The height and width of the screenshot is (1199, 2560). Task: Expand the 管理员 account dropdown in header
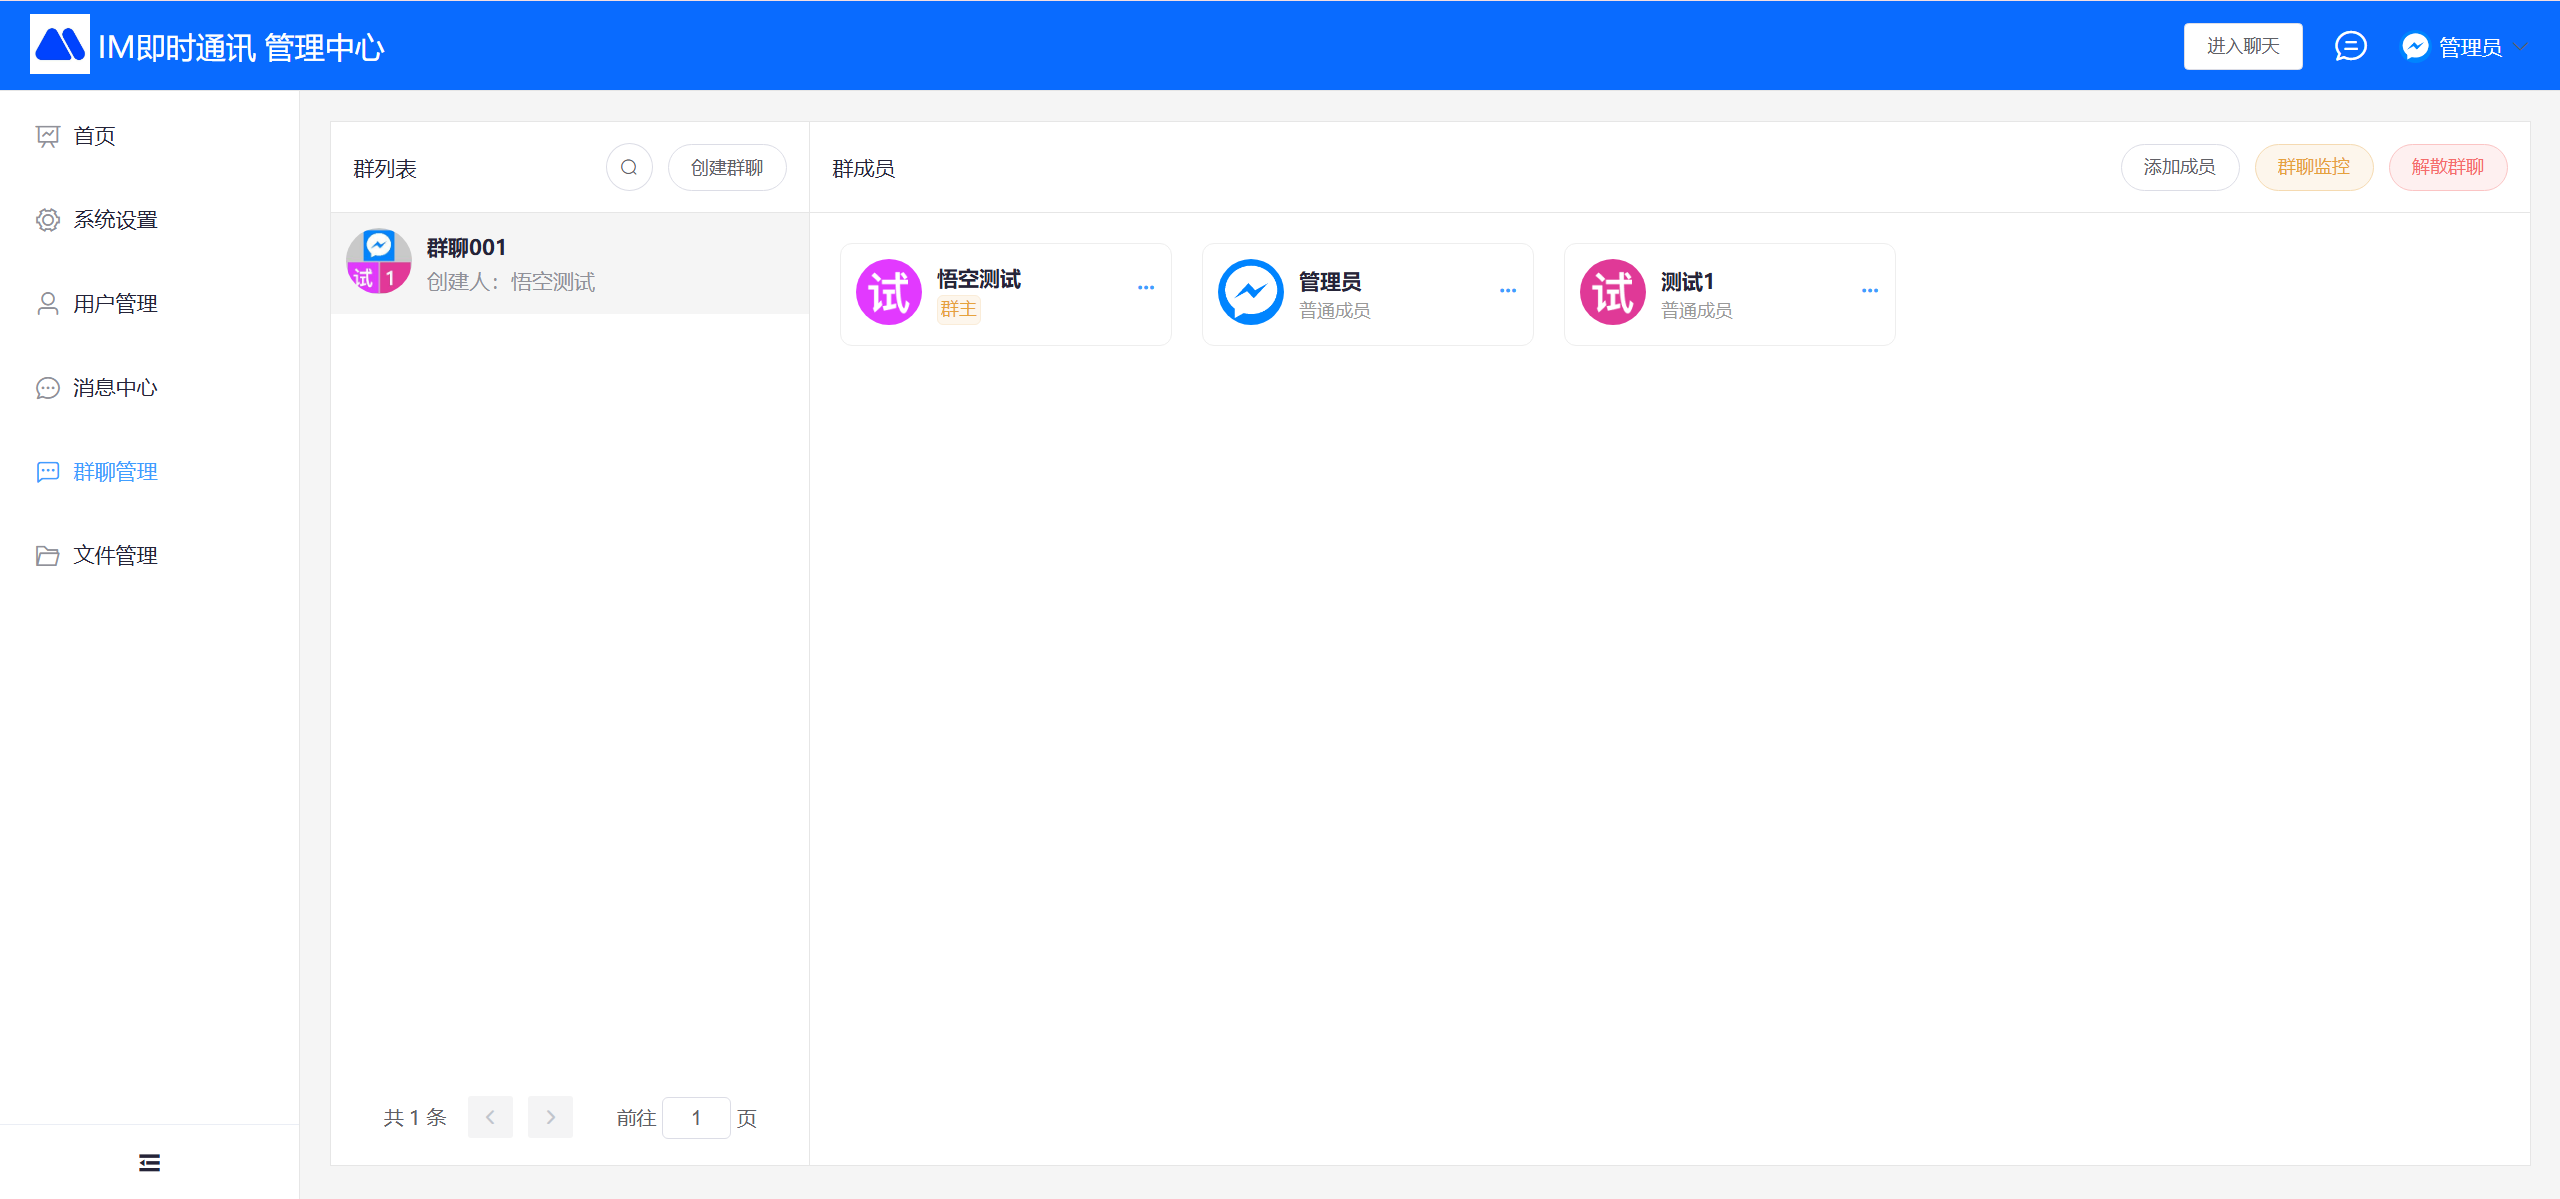pos(2466,47)
